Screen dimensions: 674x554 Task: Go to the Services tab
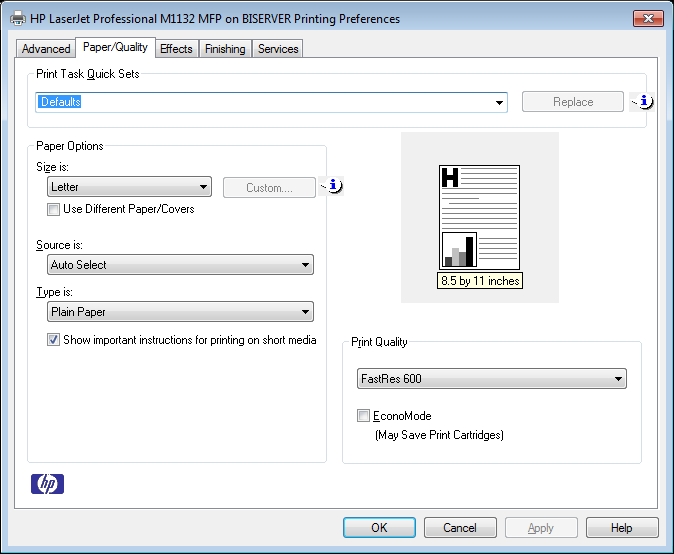[278, 49]
